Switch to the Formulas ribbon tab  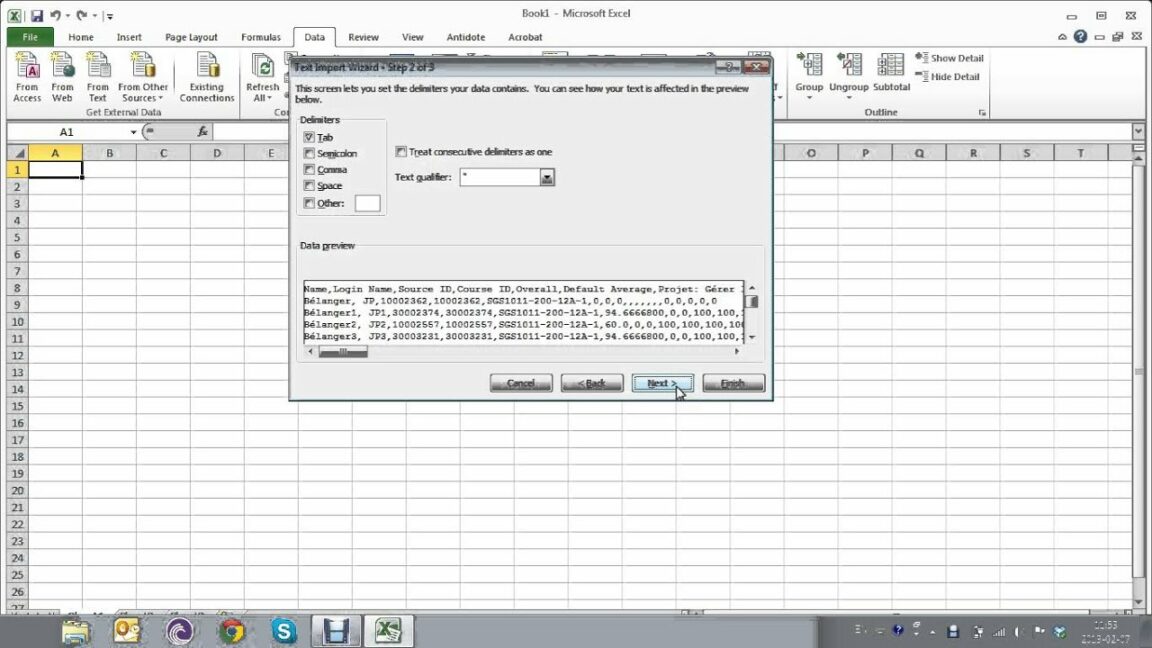(x=261, y=36)
